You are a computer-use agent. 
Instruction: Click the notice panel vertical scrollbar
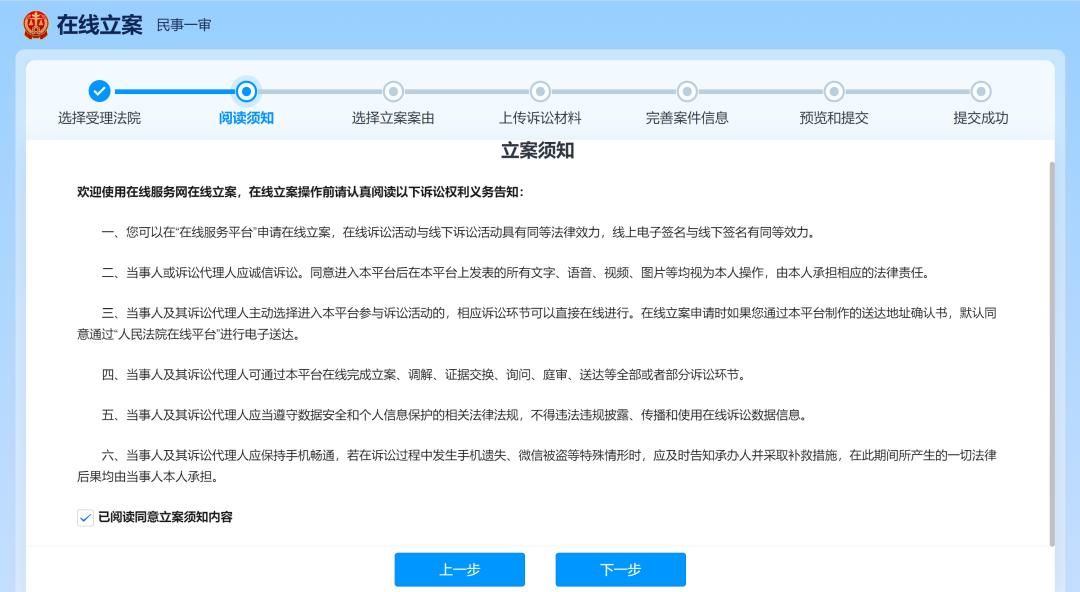click(x=1050, y=350)
